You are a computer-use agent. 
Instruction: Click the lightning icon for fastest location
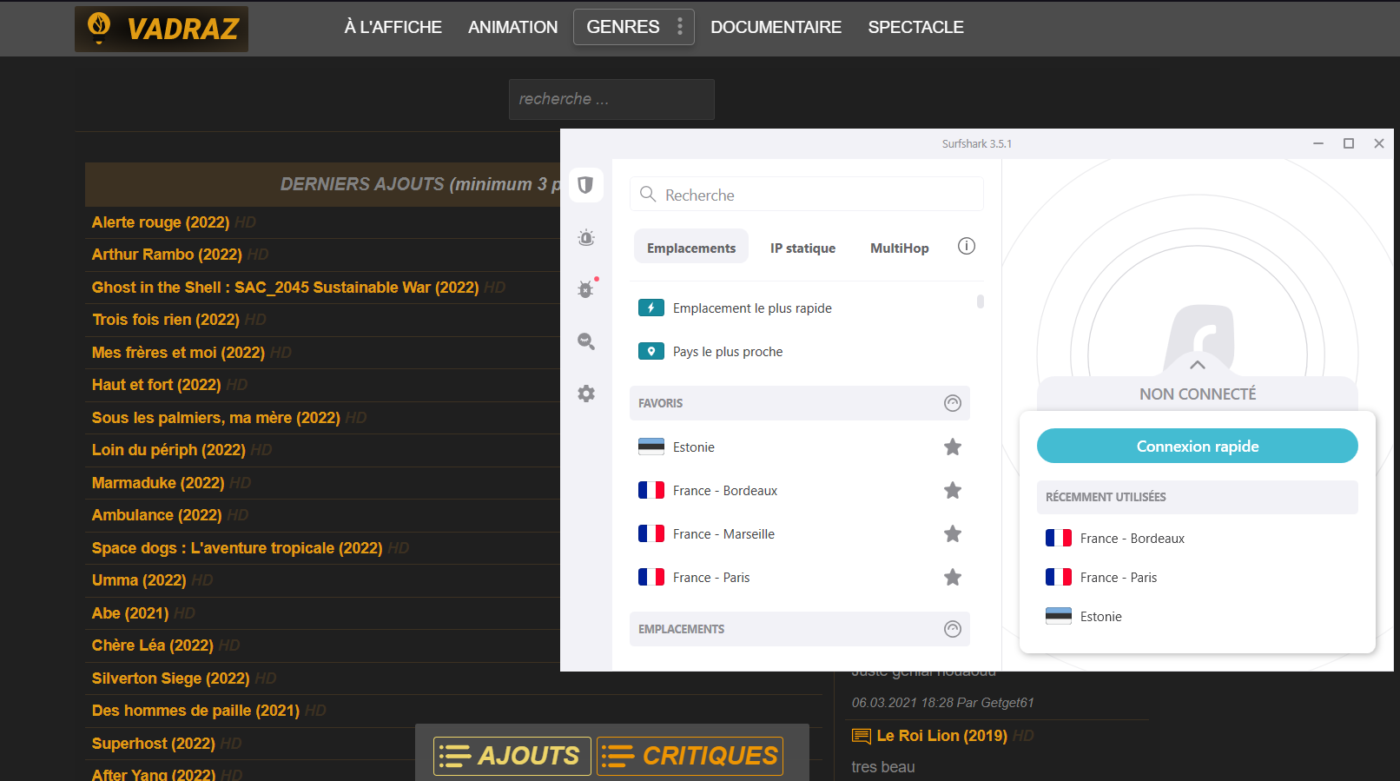pos(651,308)
